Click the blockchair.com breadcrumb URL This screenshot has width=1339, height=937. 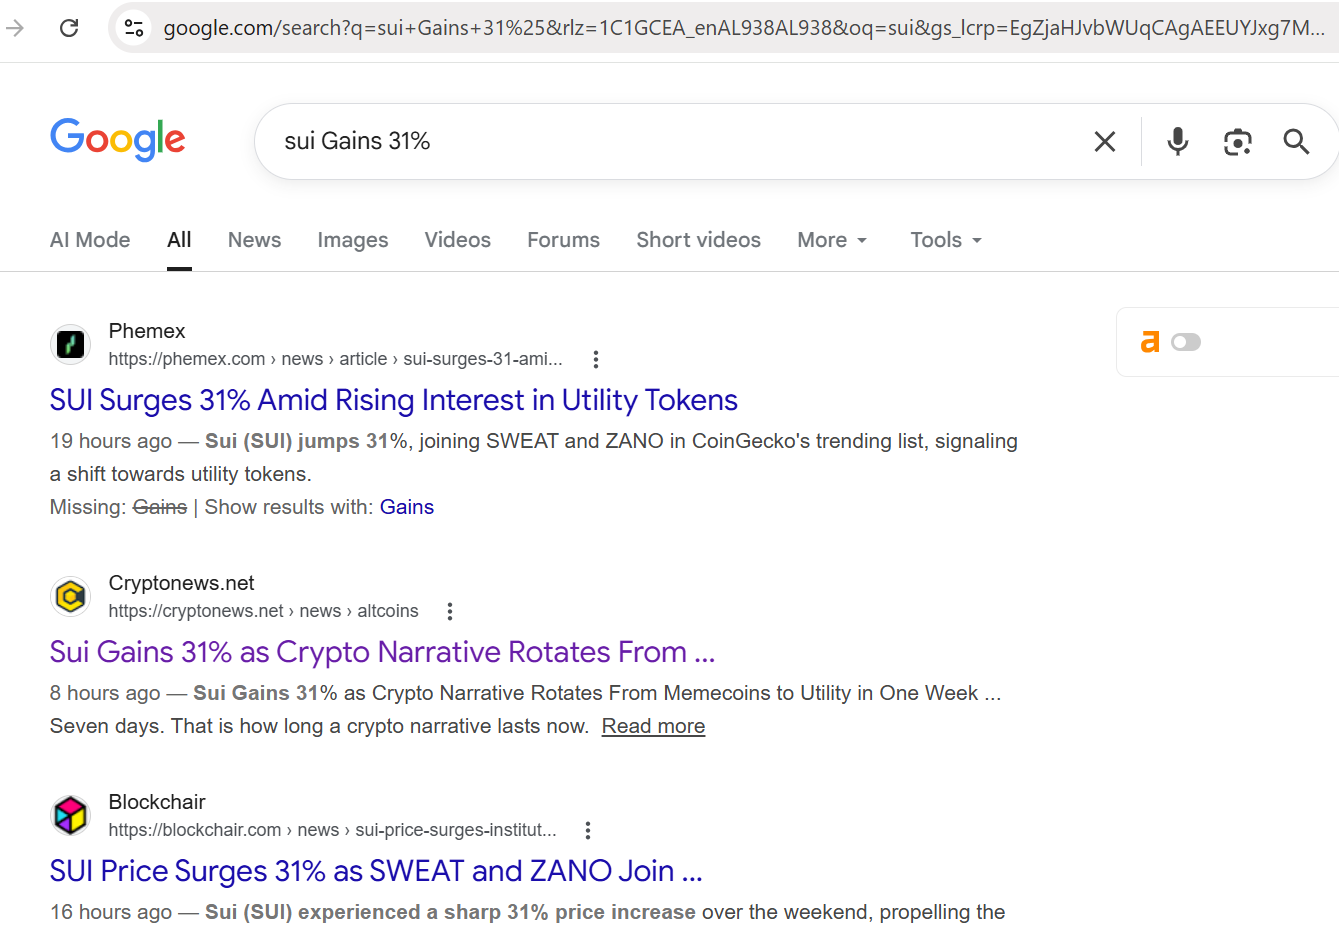(x=333, y=830)
